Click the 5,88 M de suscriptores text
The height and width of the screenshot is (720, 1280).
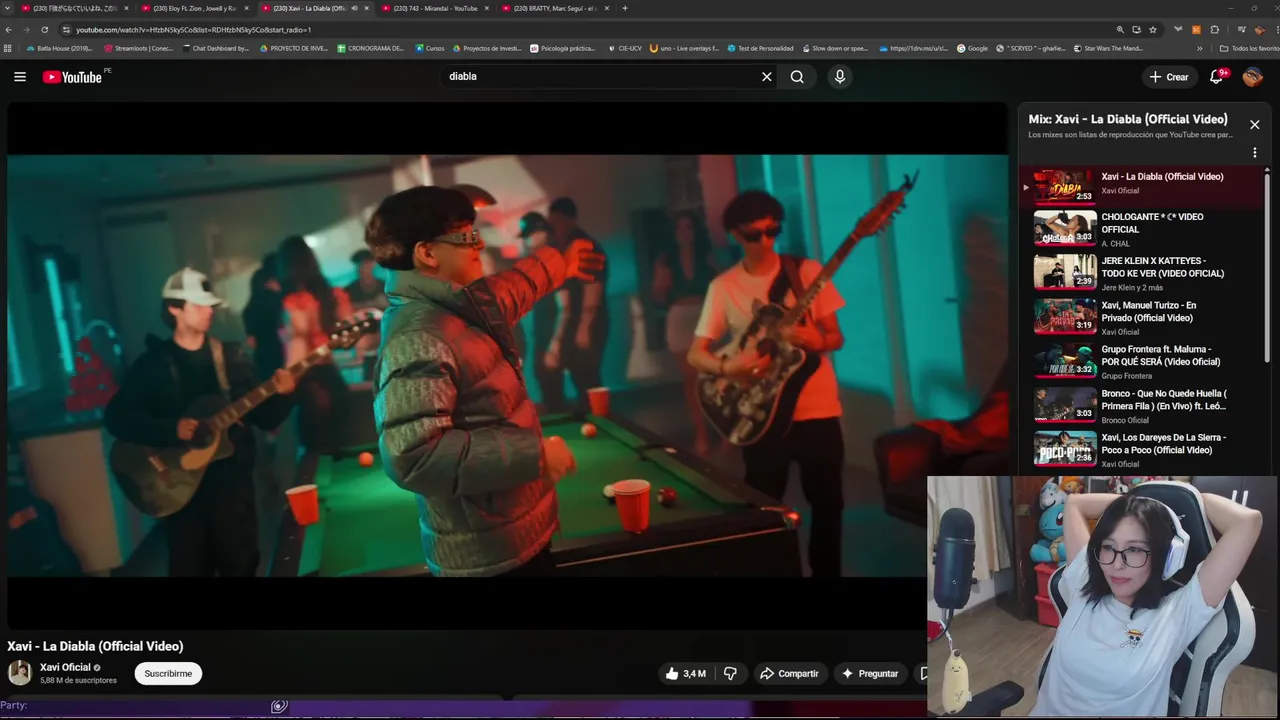(78, 680)
